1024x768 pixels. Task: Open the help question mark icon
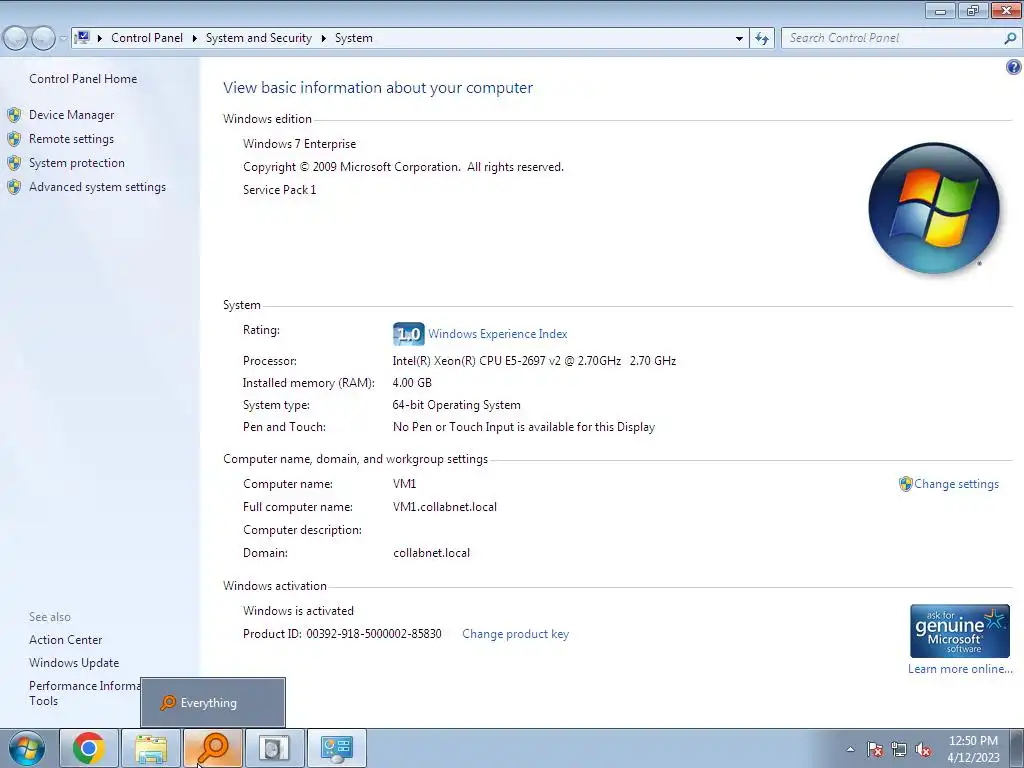1013,67
